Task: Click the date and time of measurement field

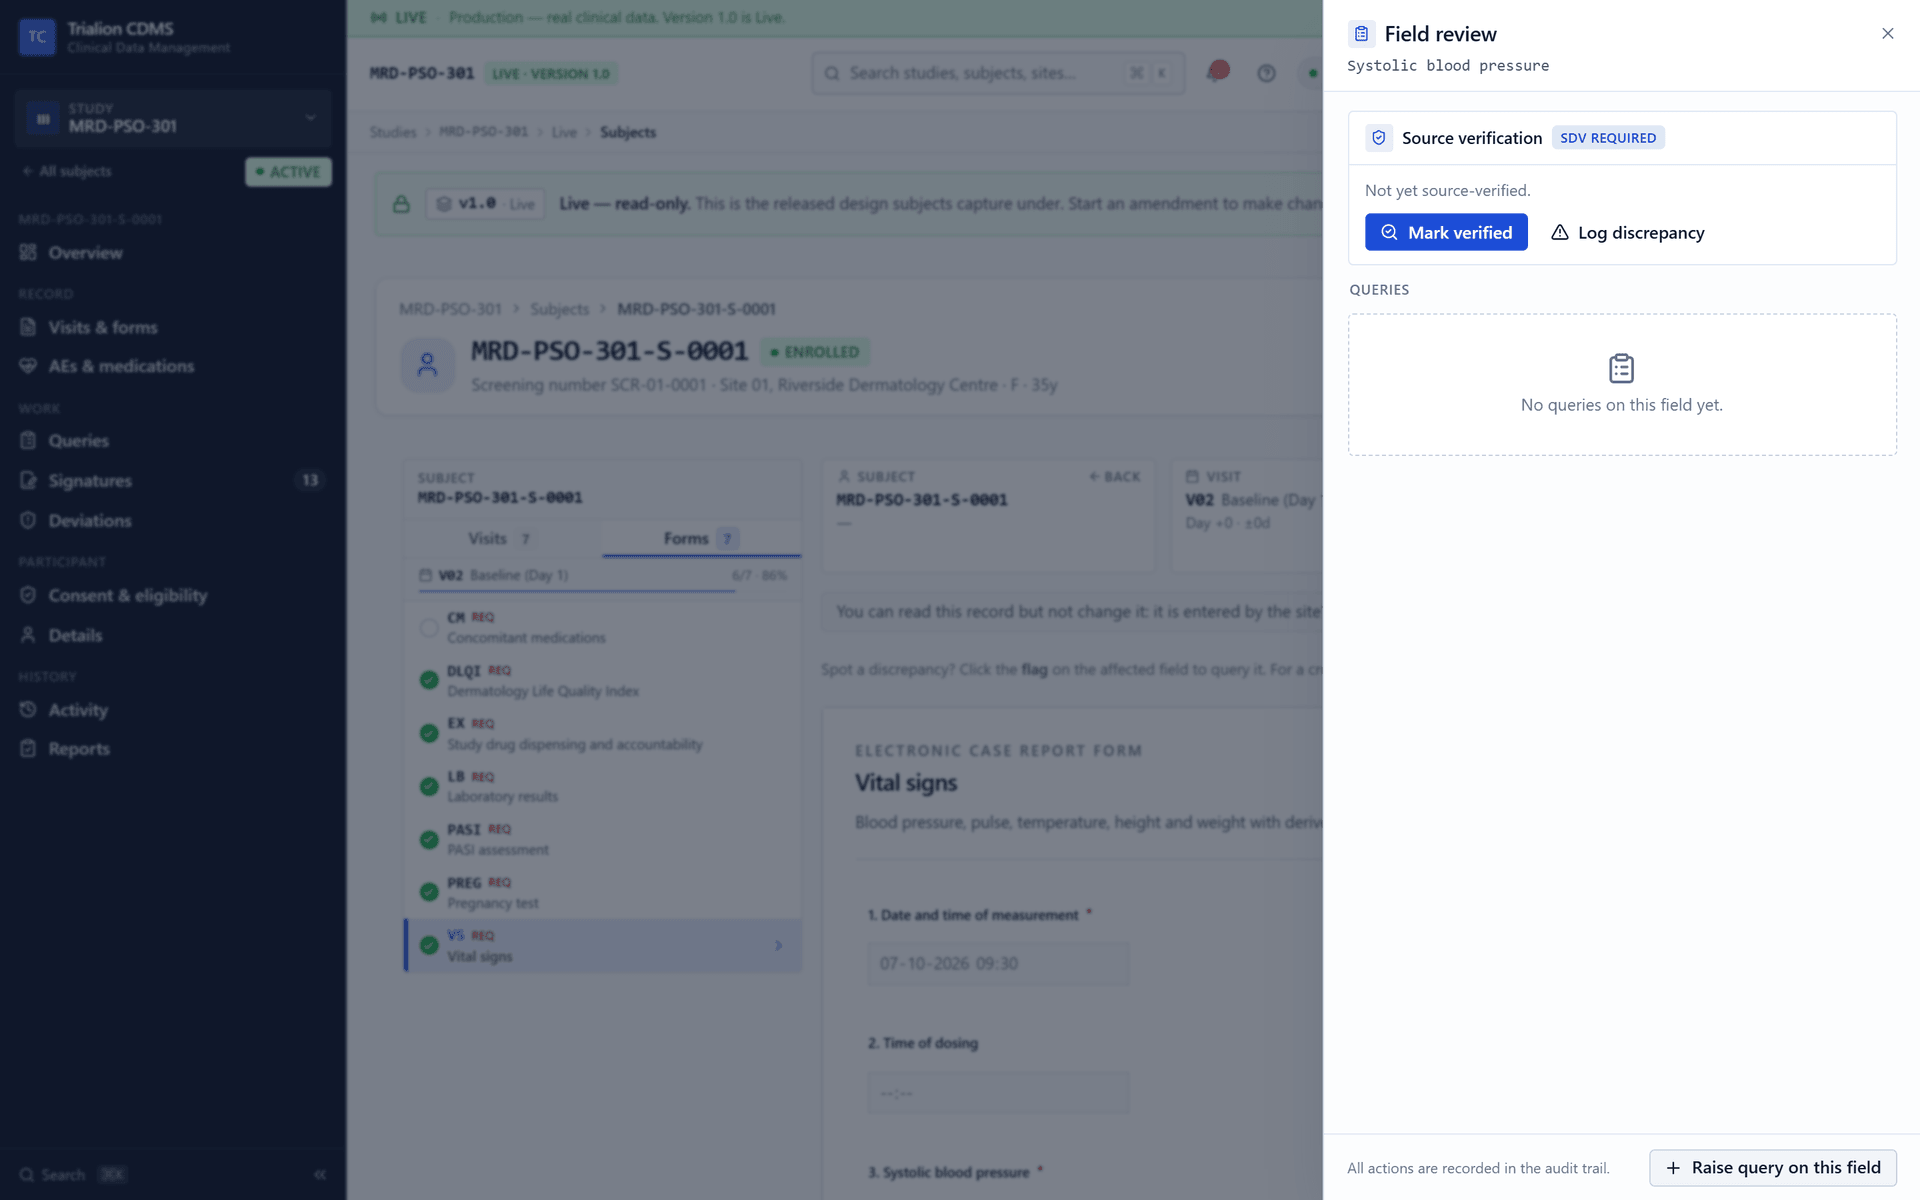Action: pyautogui.click(x=998, y=963)
